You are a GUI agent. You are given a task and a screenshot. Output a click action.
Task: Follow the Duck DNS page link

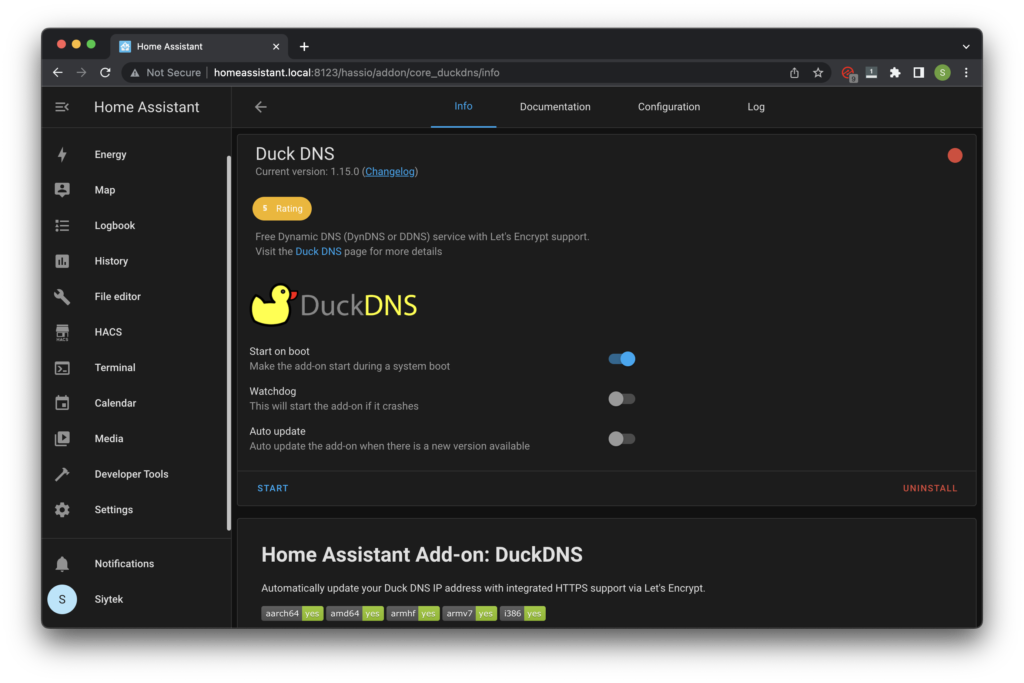[318, 251]
